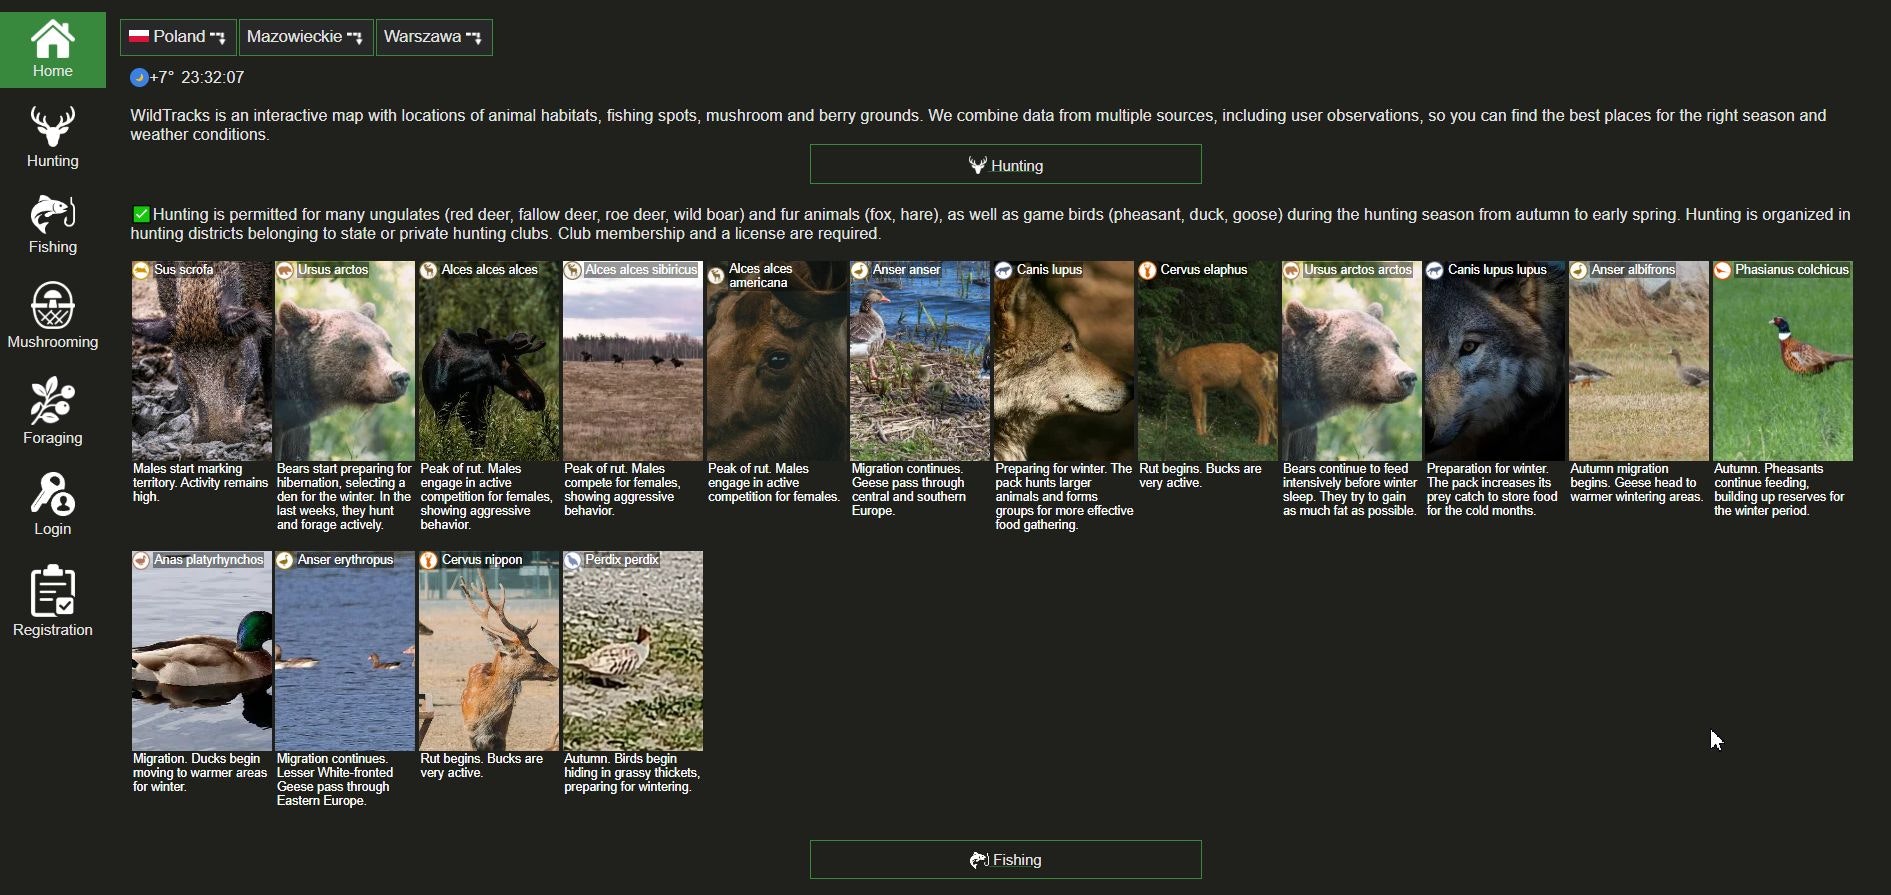Viewport: 1891px width, 895px height.
Task: Click the deer icon beside Cervus elaphus
Action: tap(1148, 270)
